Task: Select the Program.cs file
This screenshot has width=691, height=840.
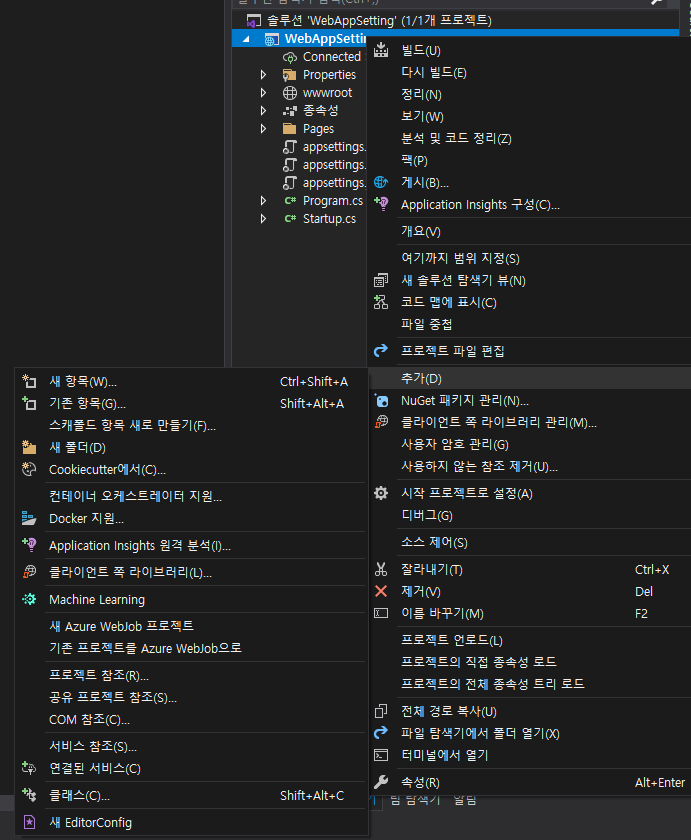Action: point(333,200)
